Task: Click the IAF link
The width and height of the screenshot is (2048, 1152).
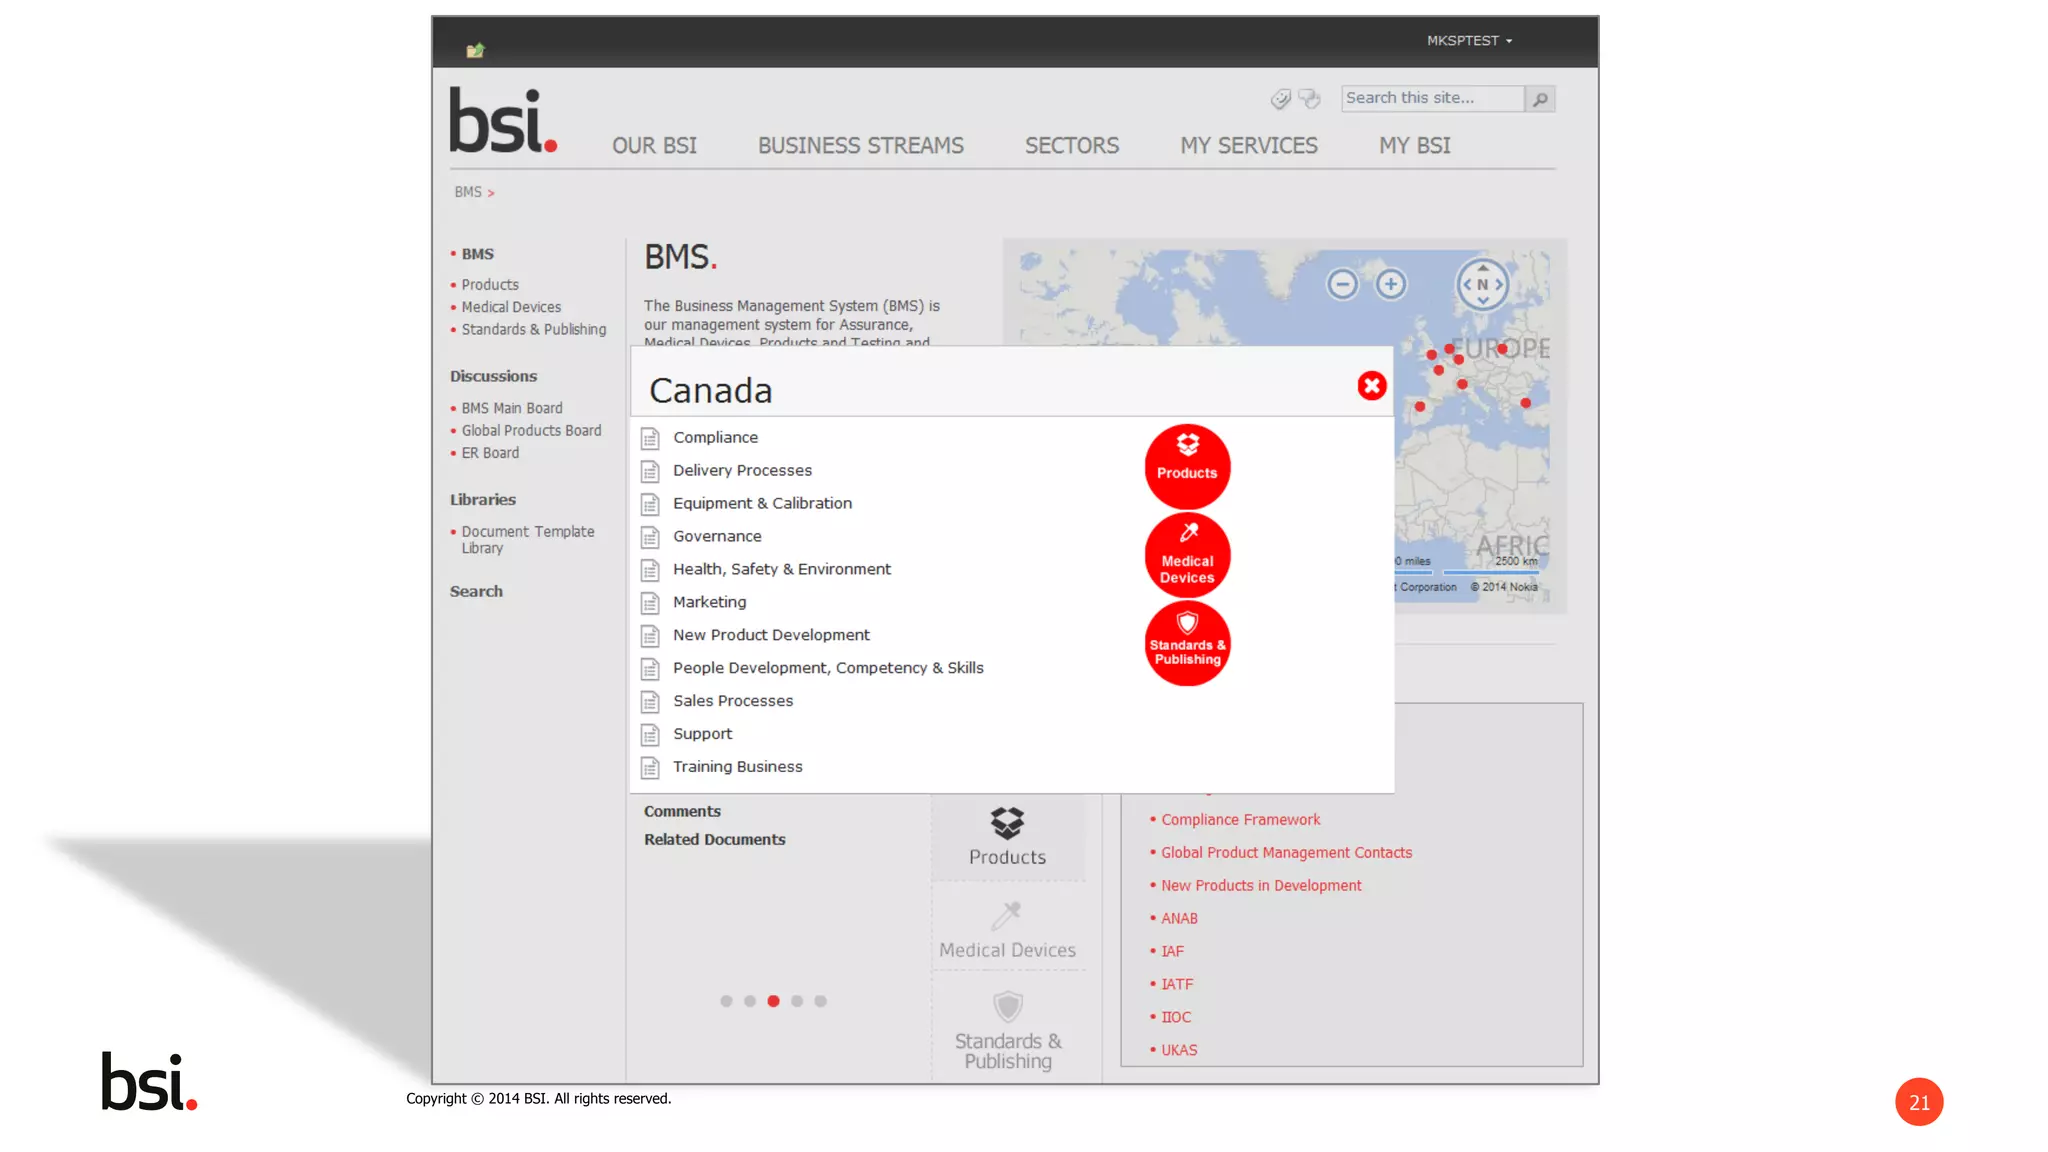Action: (1172, 951)
